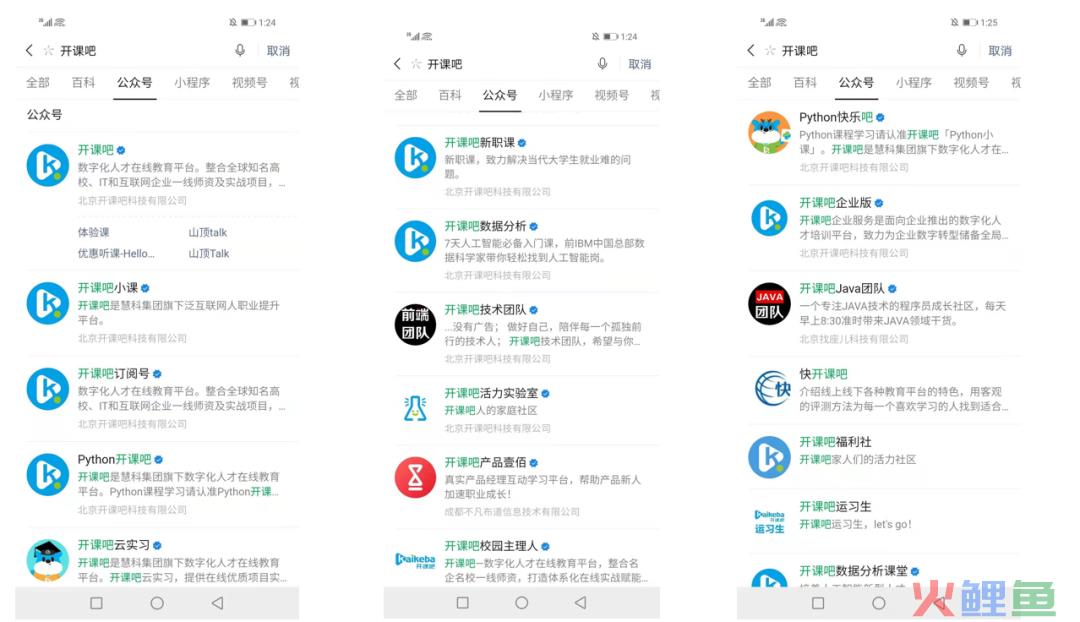Open 小程序 tab in middle phone
The image size is (1080, 622).
pos(556,95)
